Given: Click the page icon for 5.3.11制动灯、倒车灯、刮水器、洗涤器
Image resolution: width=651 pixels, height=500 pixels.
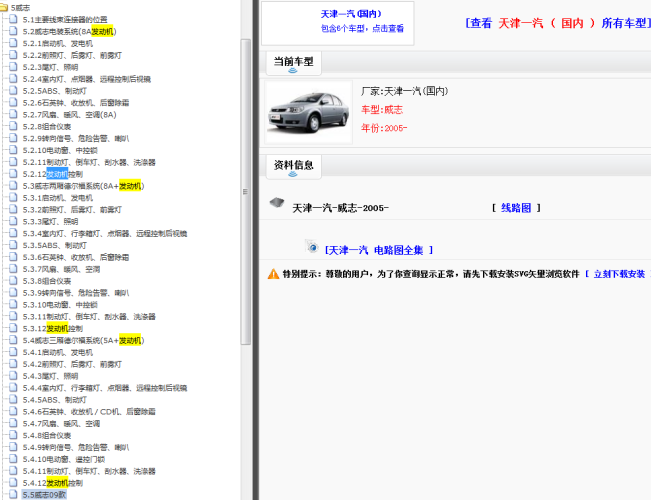Looking at the screenshot, I should (x=13, y=316).
